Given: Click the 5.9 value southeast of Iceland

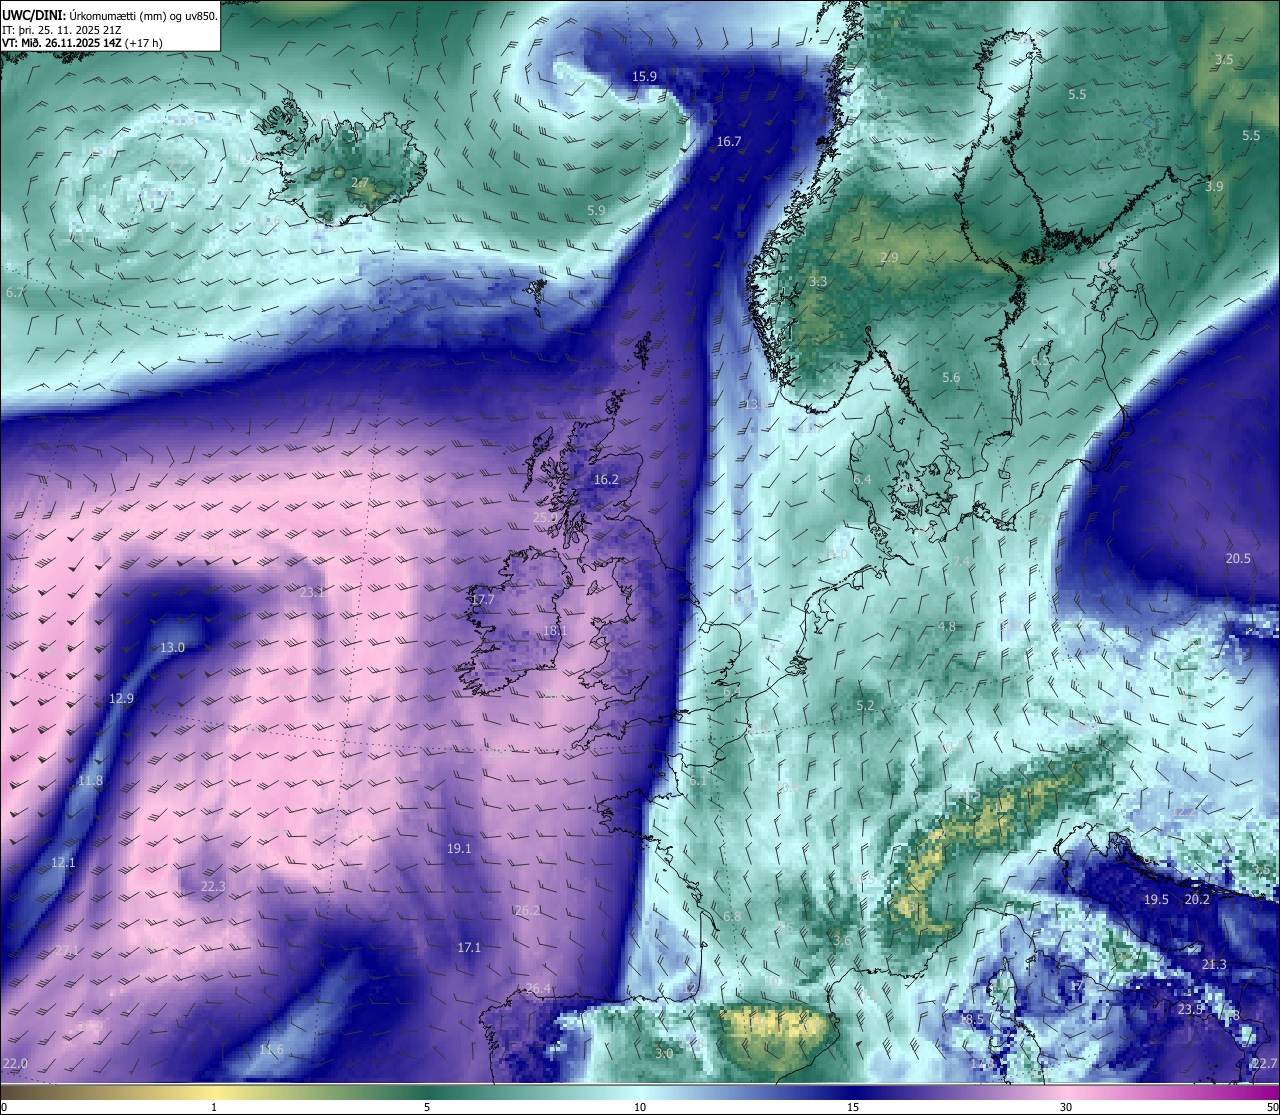Looking at the screenshot, I should tap(596, 211).
